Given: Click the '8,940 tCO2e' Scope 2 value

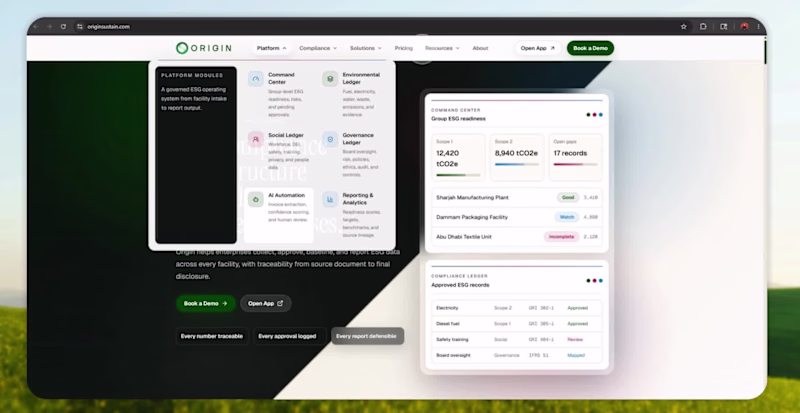Looking at the screenshot, I should 516,153.
